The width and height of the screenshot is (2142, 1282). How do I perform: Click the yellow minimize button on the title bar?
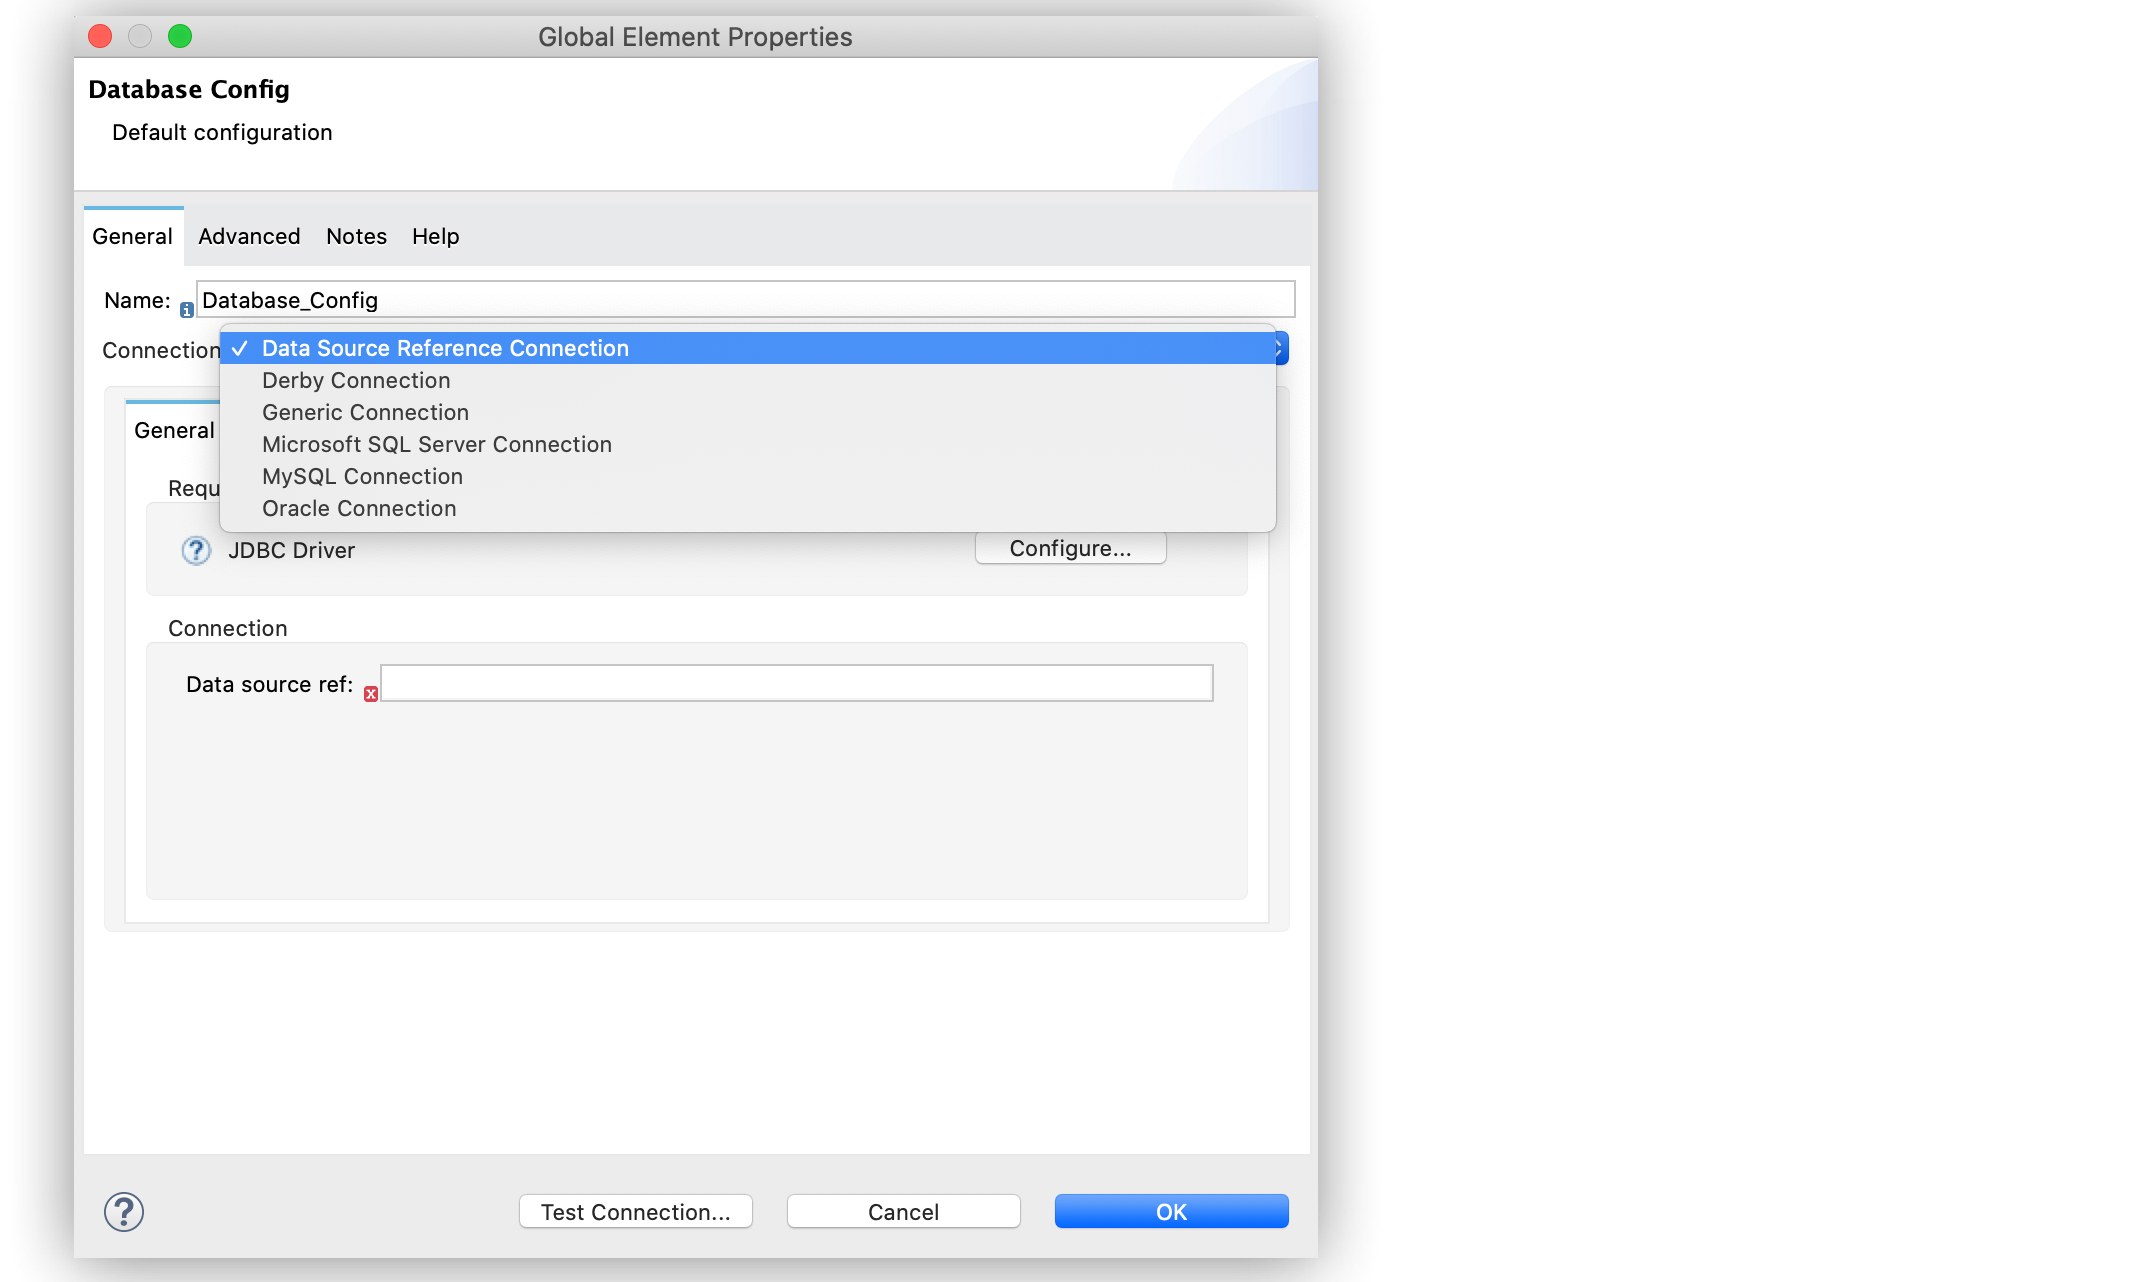(x=140, y=36)
